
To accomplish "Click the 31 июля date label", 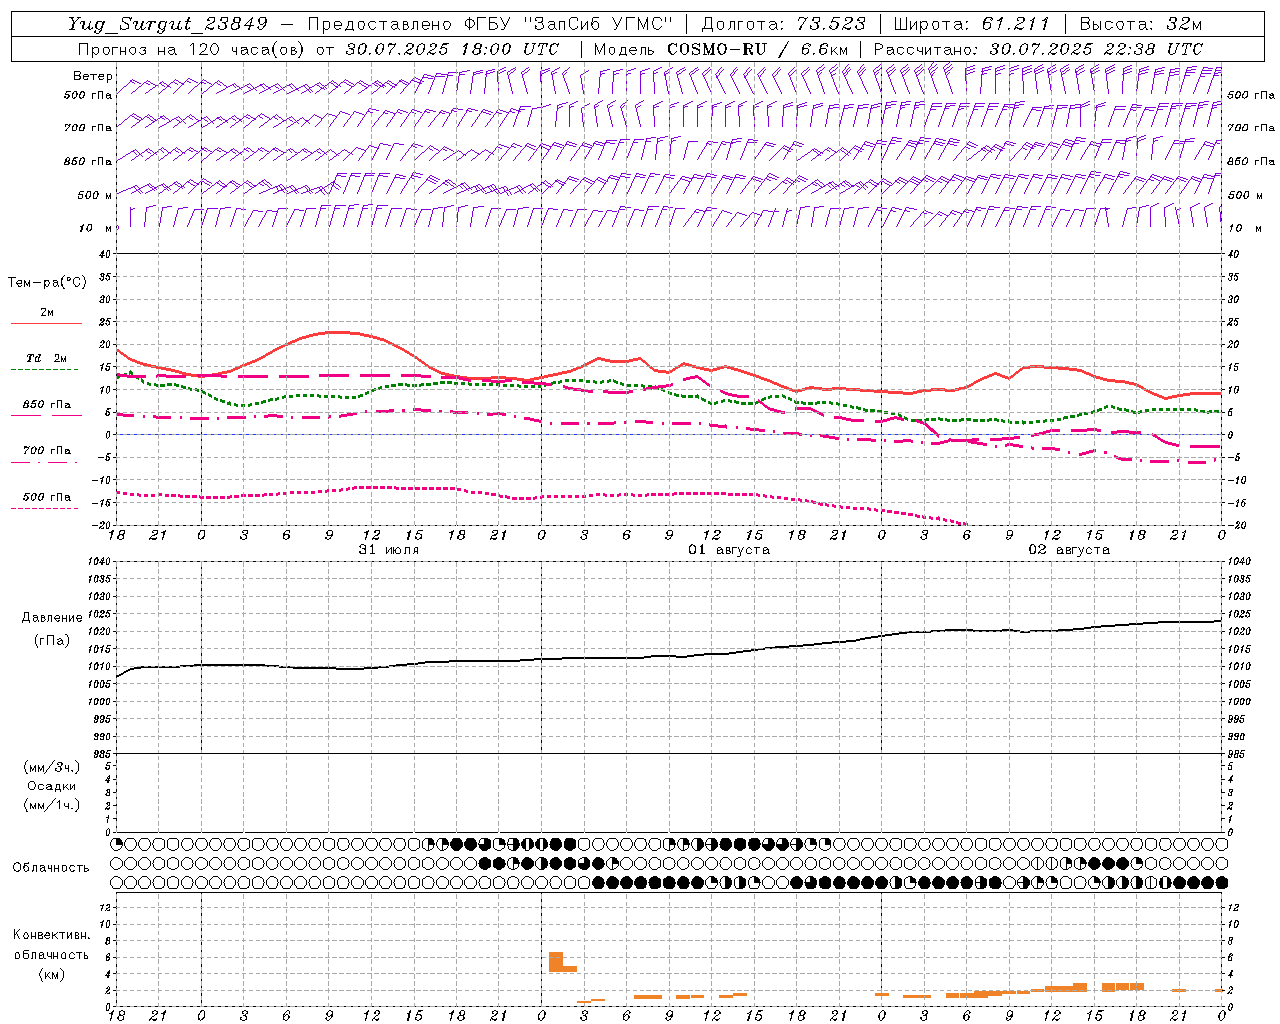I will (389, 550).
